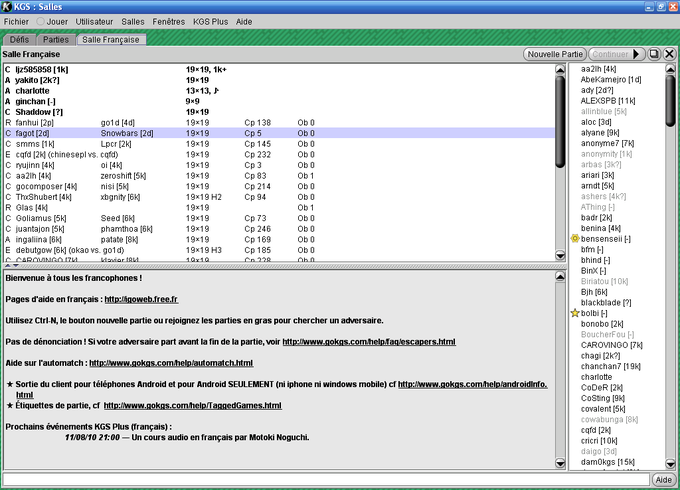Open the KGS Plus menu

coord(210,22)
